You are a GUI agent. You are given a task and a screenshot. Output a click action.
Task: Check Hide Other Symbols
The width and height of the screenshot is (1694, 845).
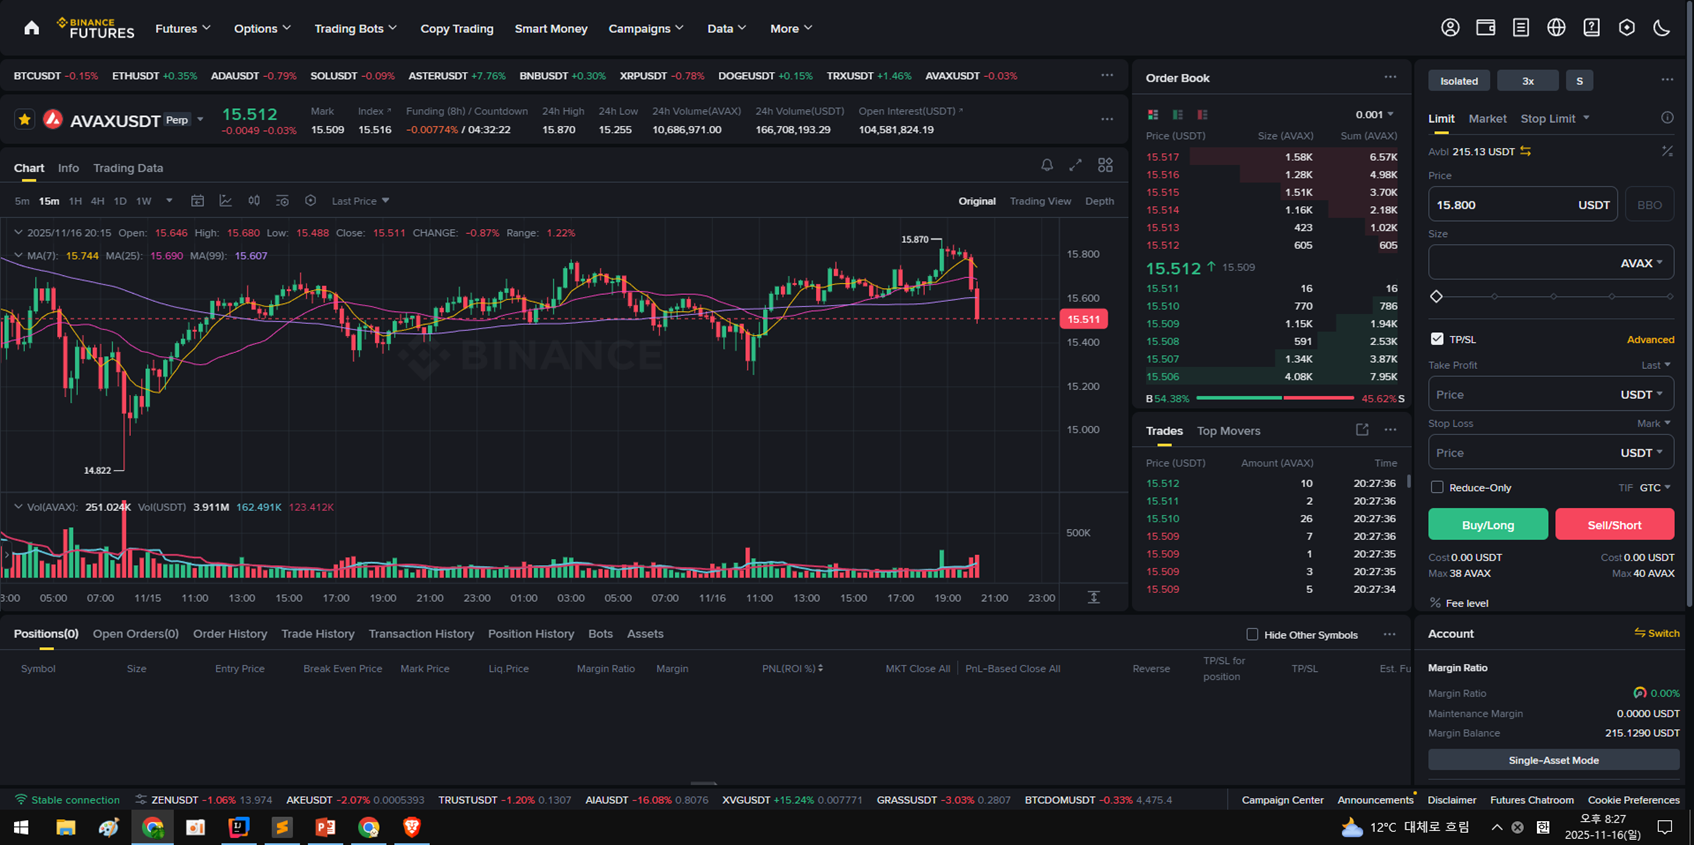click(1252, 634)
